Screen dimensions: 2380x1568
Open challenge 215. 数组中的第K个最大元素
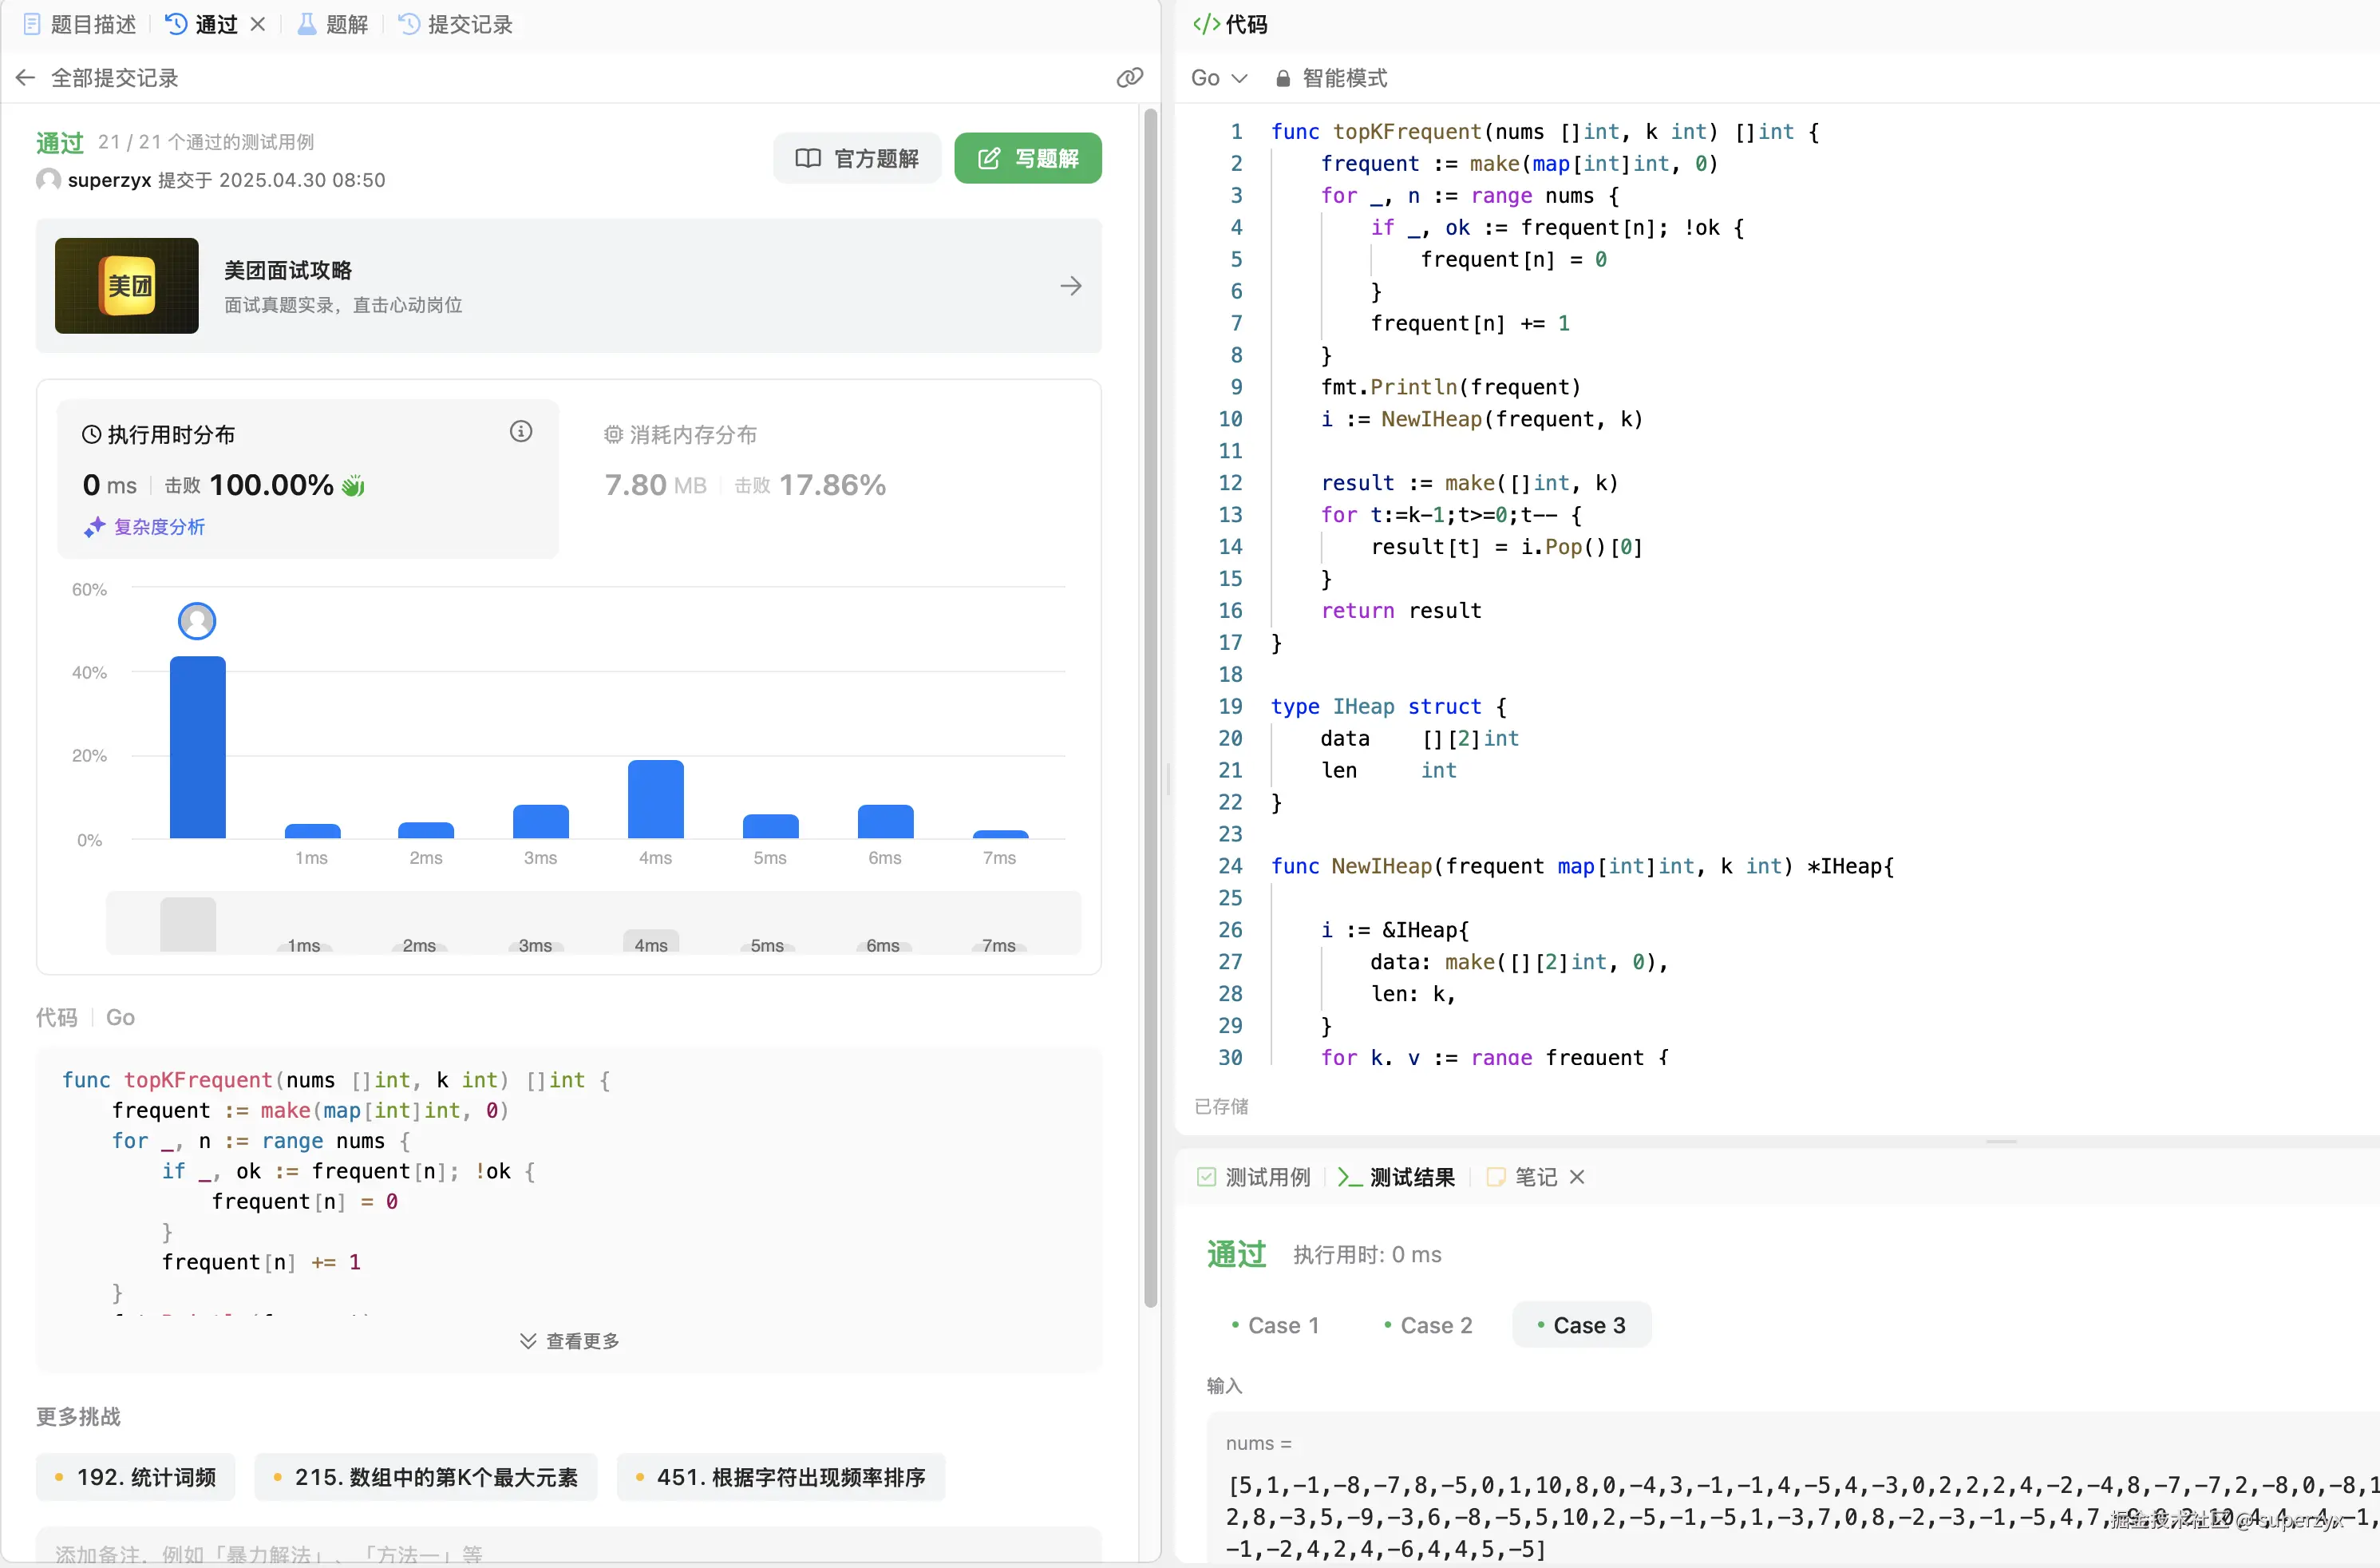pos(426,1477)
